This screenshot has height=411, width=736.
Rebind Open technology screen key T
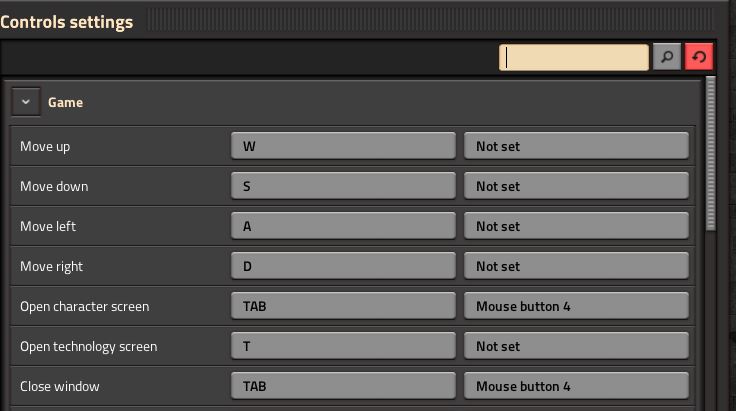point(343,346)
